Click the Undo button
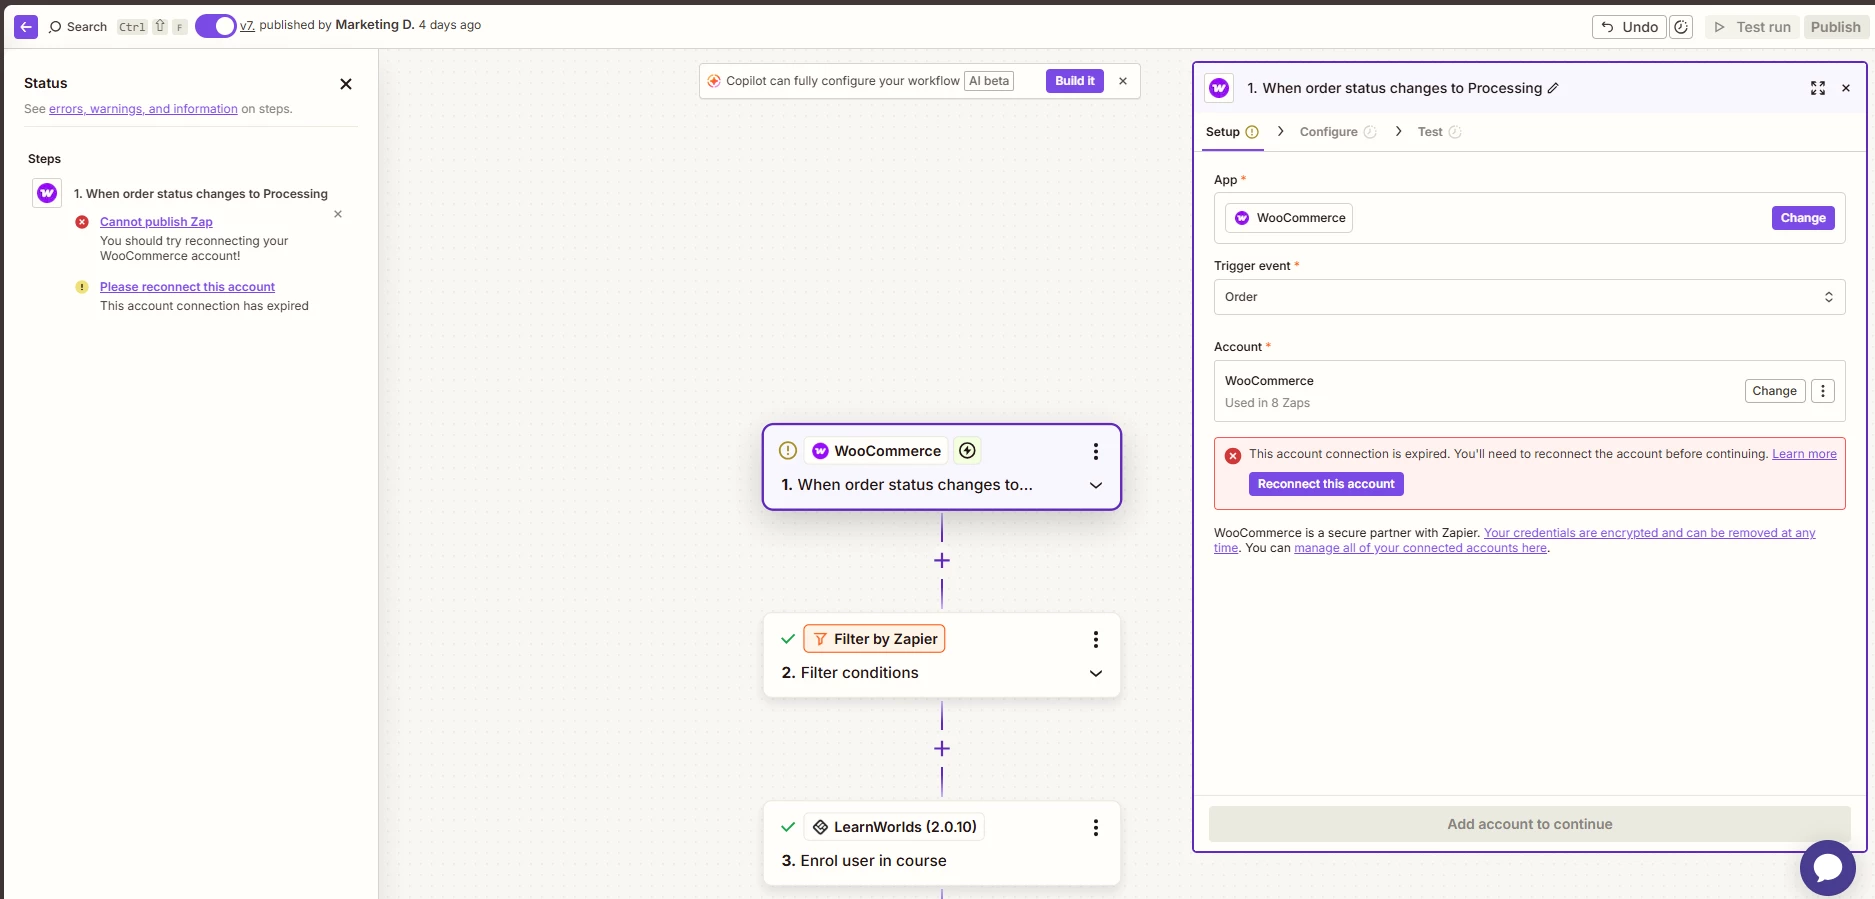Screen dimensions: 1875x899 click(x=1629, y=27)
